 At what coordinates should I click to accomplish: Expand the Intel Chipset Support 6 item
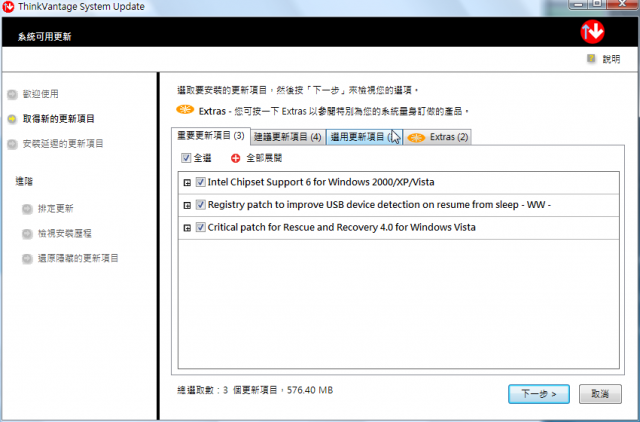(x=187, y=183)
